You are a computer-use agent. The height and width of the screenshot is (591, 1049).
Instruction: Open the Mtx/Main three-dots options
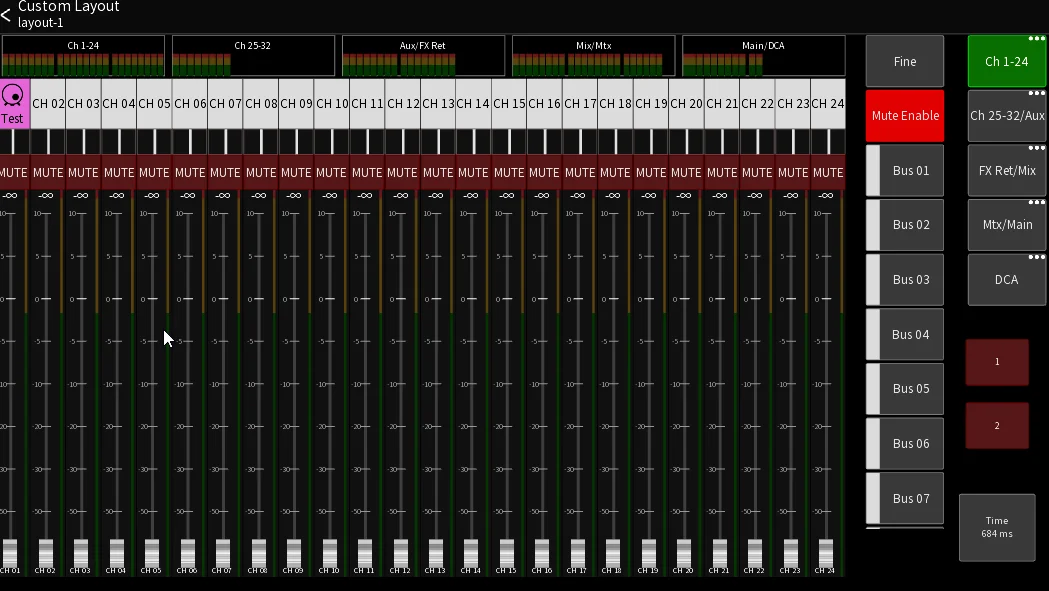(1036, 202)
